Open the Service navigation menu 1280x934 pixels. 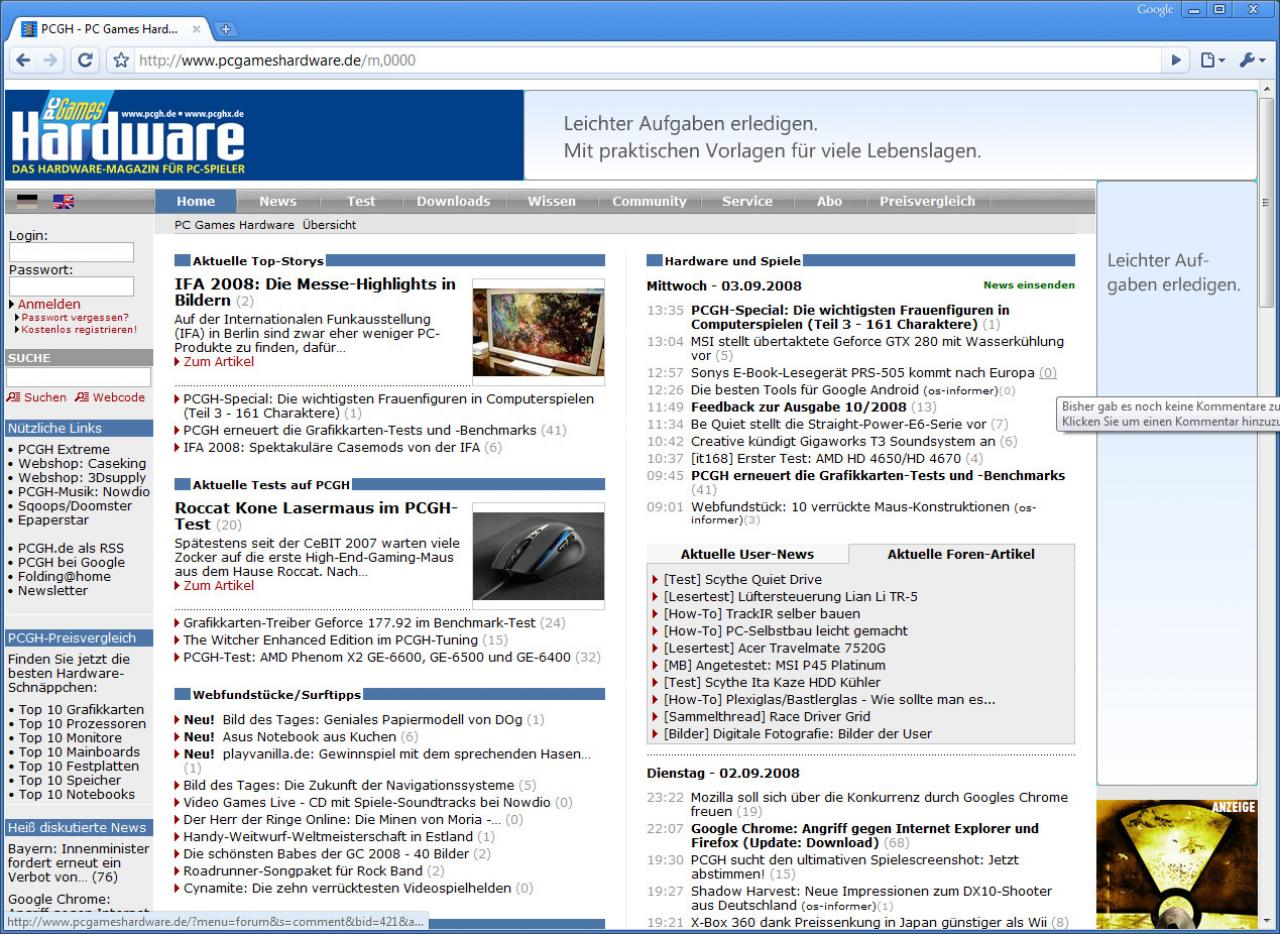pos(747,201)
